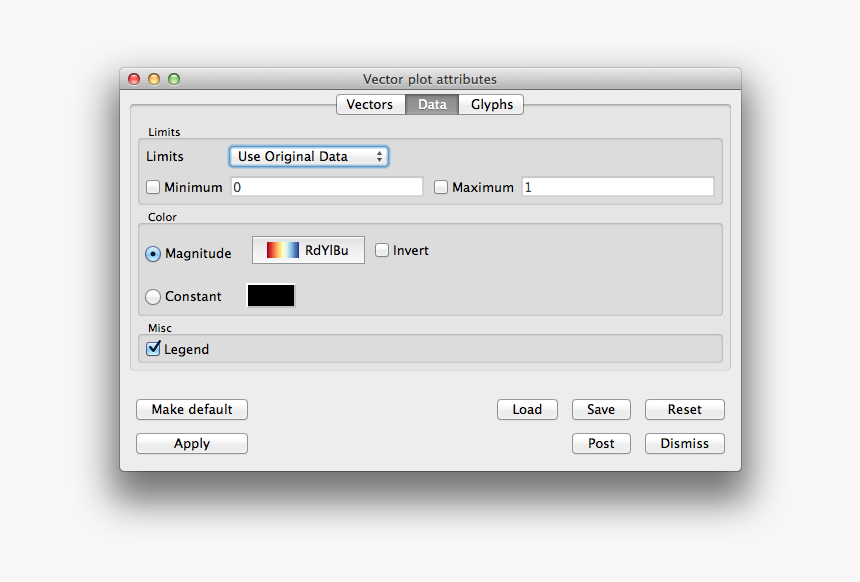This screenshot has height=582, width=860.
Task: Pick a new constant color swatch
Action: tap(271, 296)
